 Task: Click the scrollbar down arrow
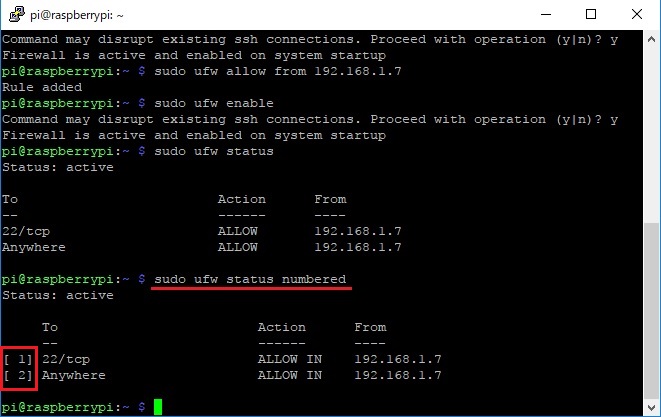[651, 407]
